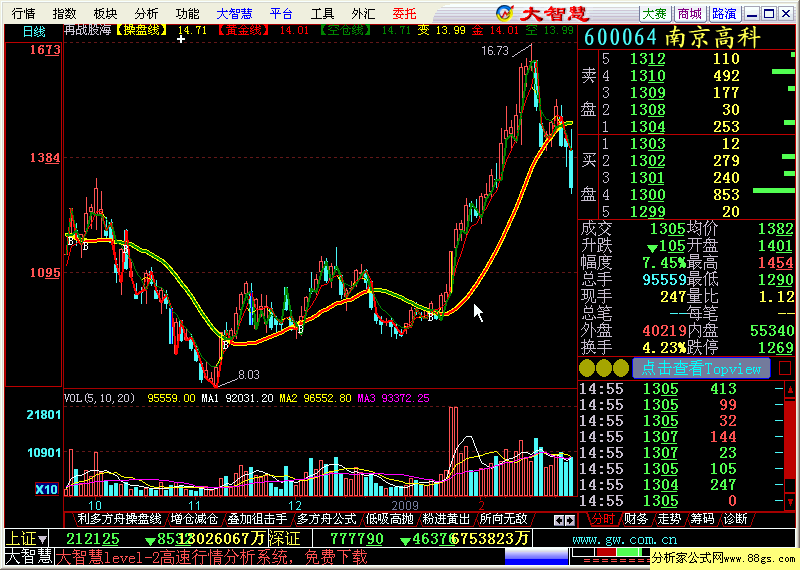Screen dimensions: 800x570
Task: Click the 点击查看Topview button
Action: pyautogui.click(x=701, y=368)
